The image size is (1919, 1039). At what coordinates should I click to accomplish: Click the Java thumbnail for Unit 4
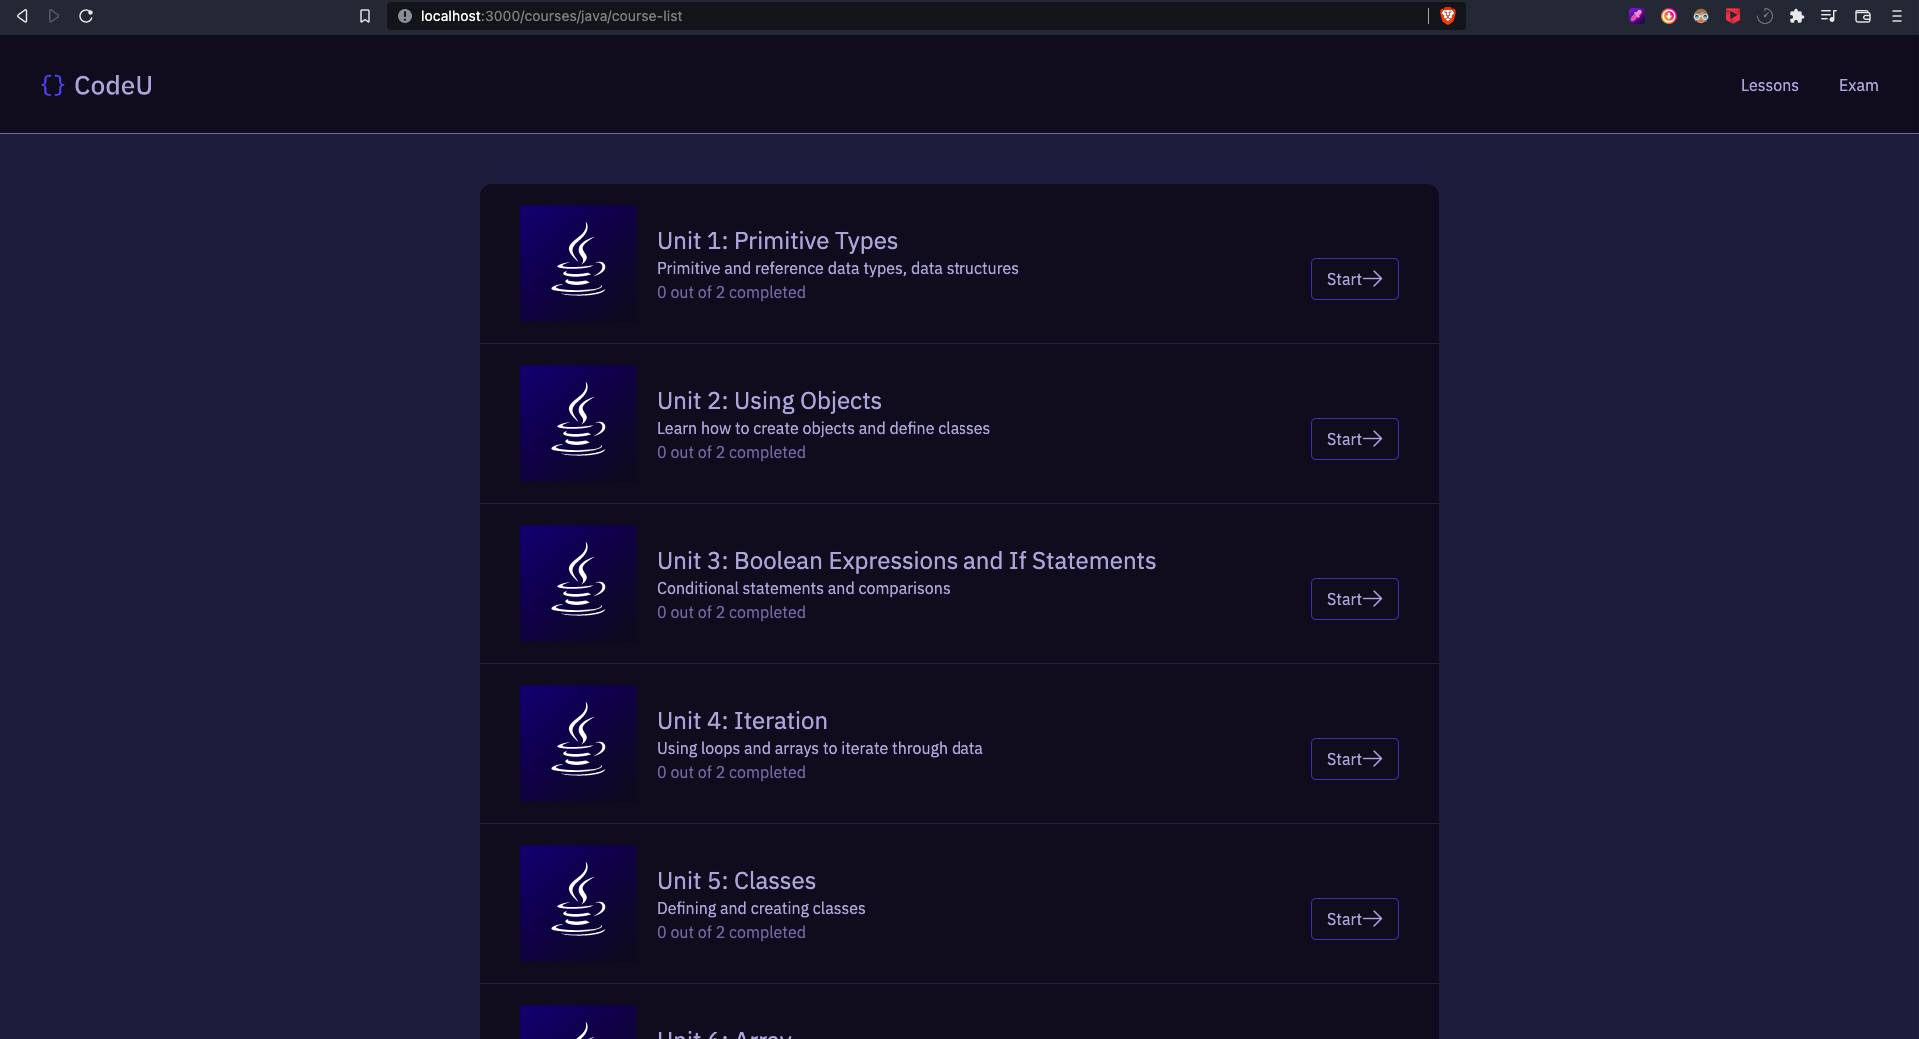pos(578,744)
